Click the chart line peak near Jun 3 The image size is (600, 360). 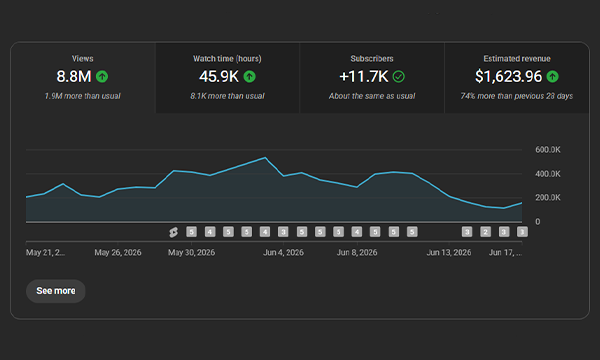[265, 158]
